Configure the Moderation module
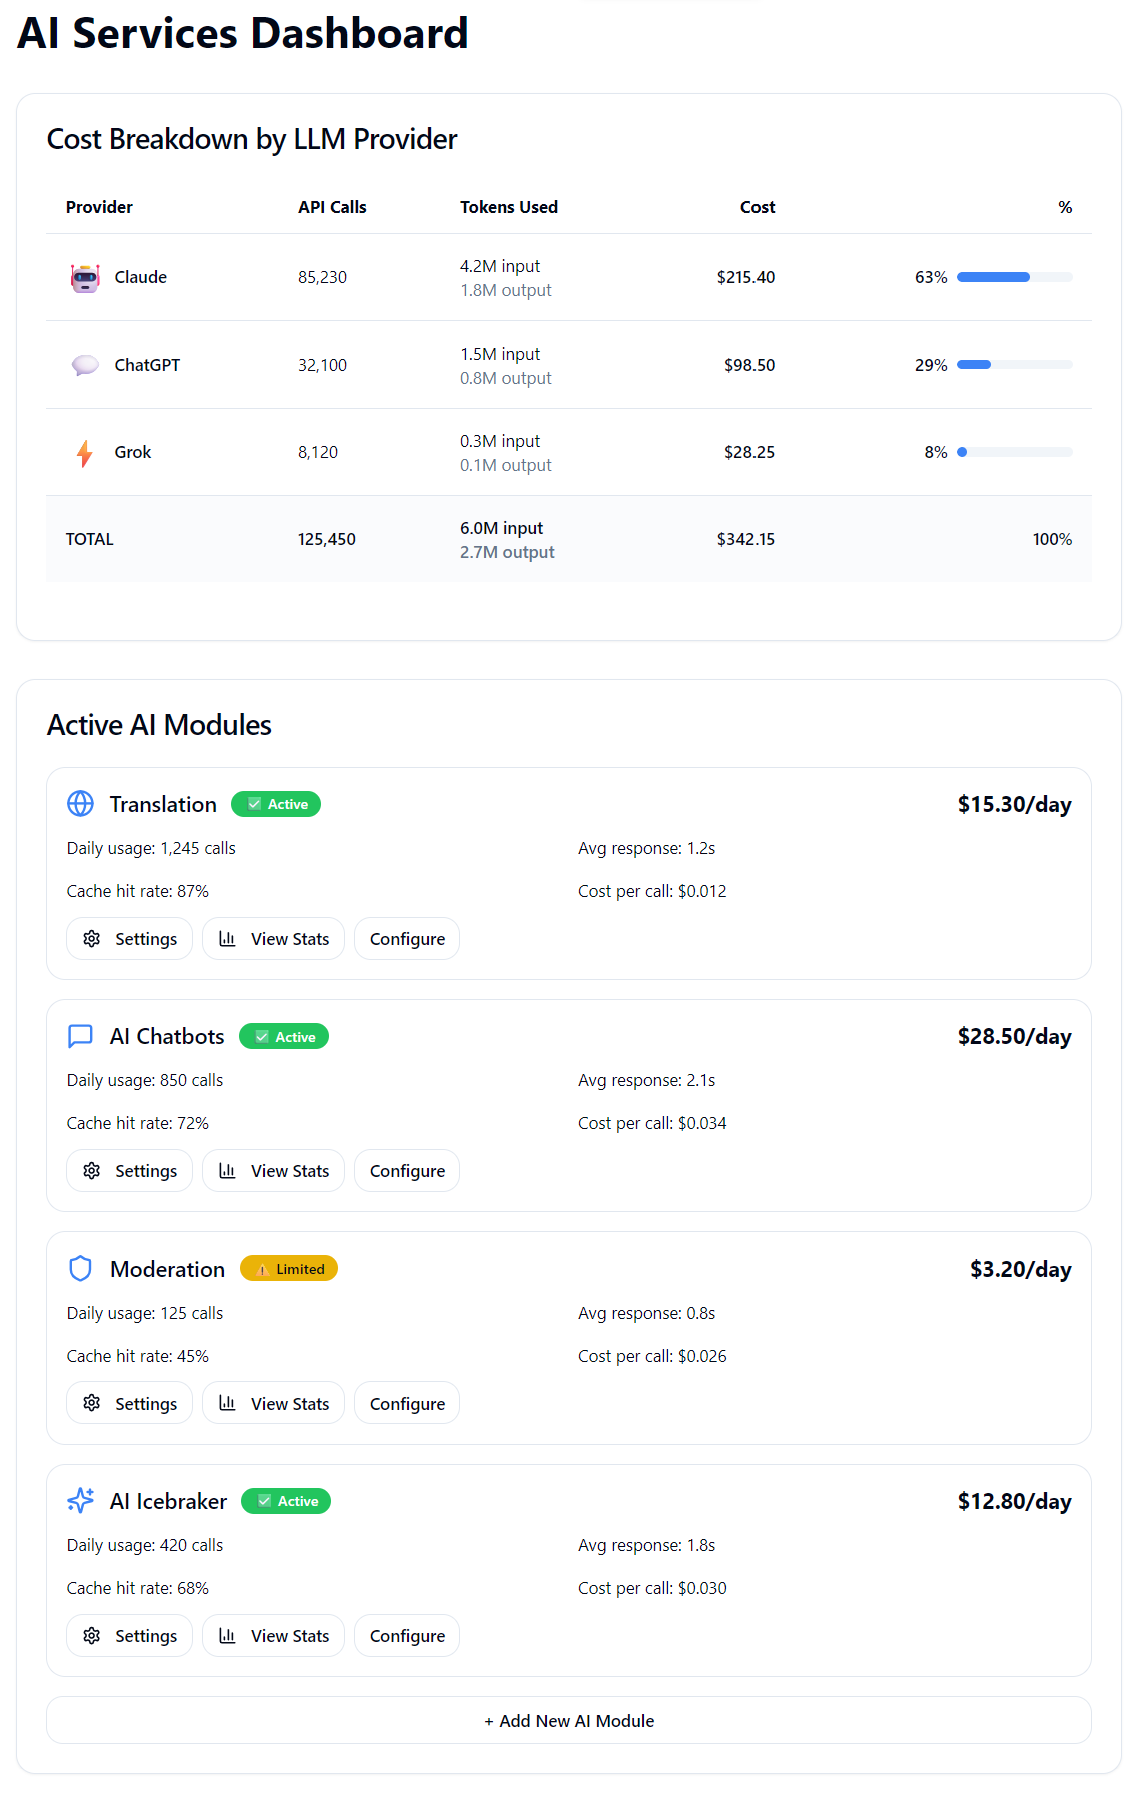The width and height of the screenshot is (1128, 1795). tap(407, 1404)
